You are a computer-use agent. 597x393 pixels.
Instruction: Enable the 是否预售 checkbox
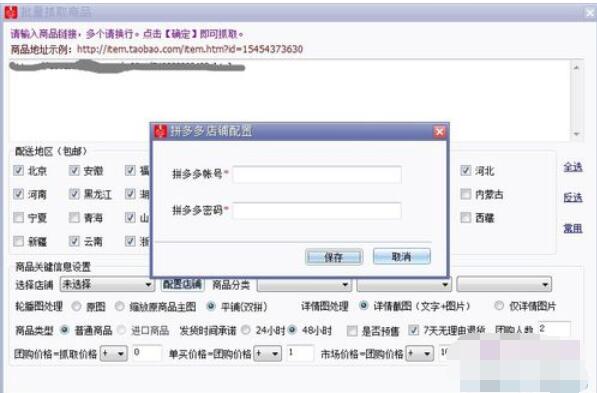tap(352, 330)
